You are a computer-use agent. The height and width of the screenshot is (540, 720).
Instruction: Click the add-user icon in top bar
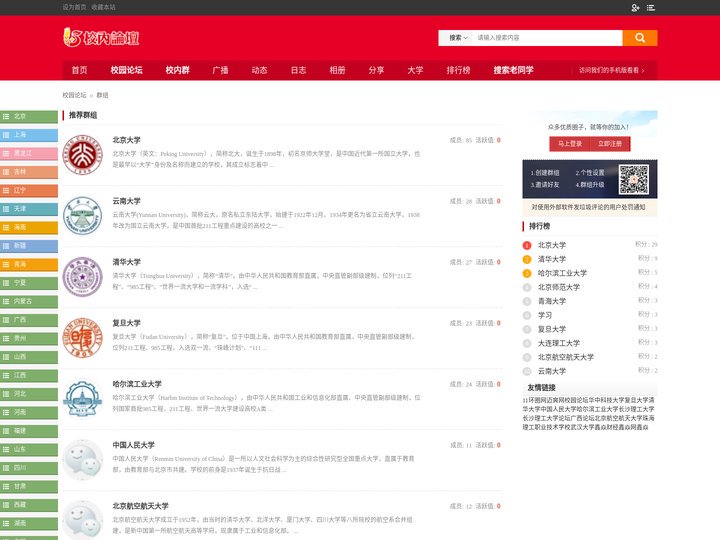[x=635, y=8]
